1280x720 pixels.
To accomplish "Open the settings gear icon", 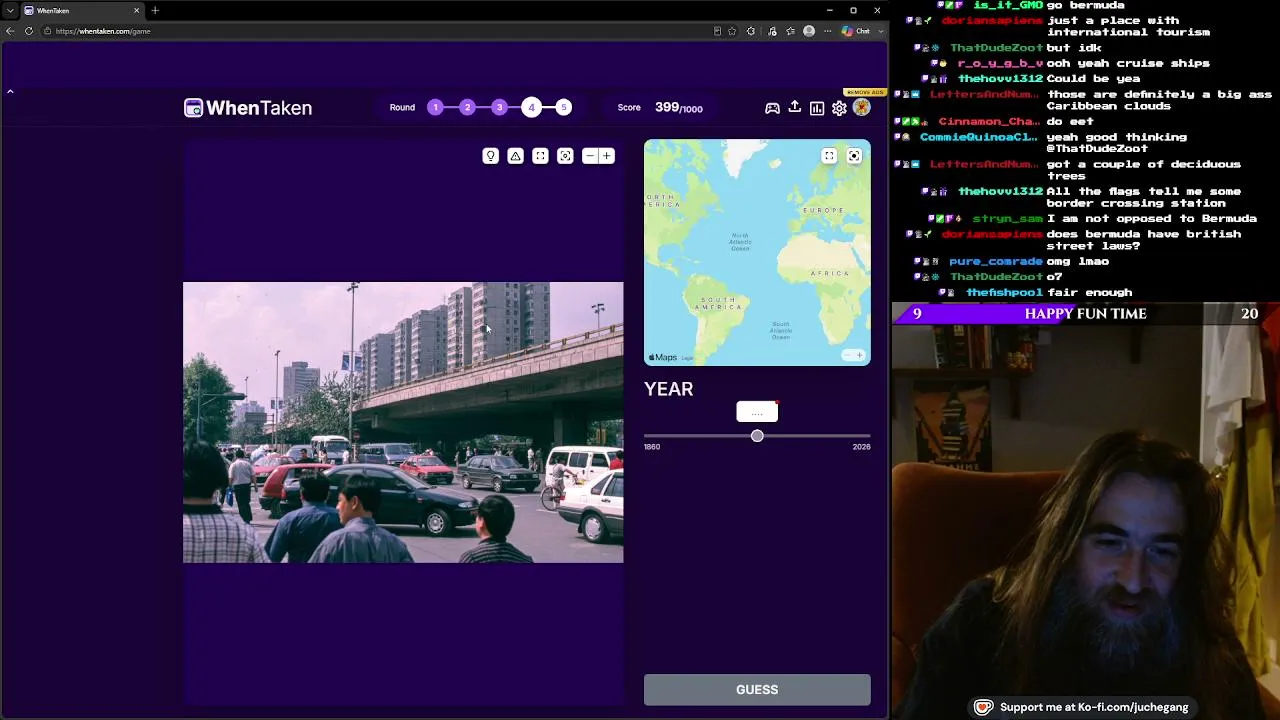I will click(839, 108).
